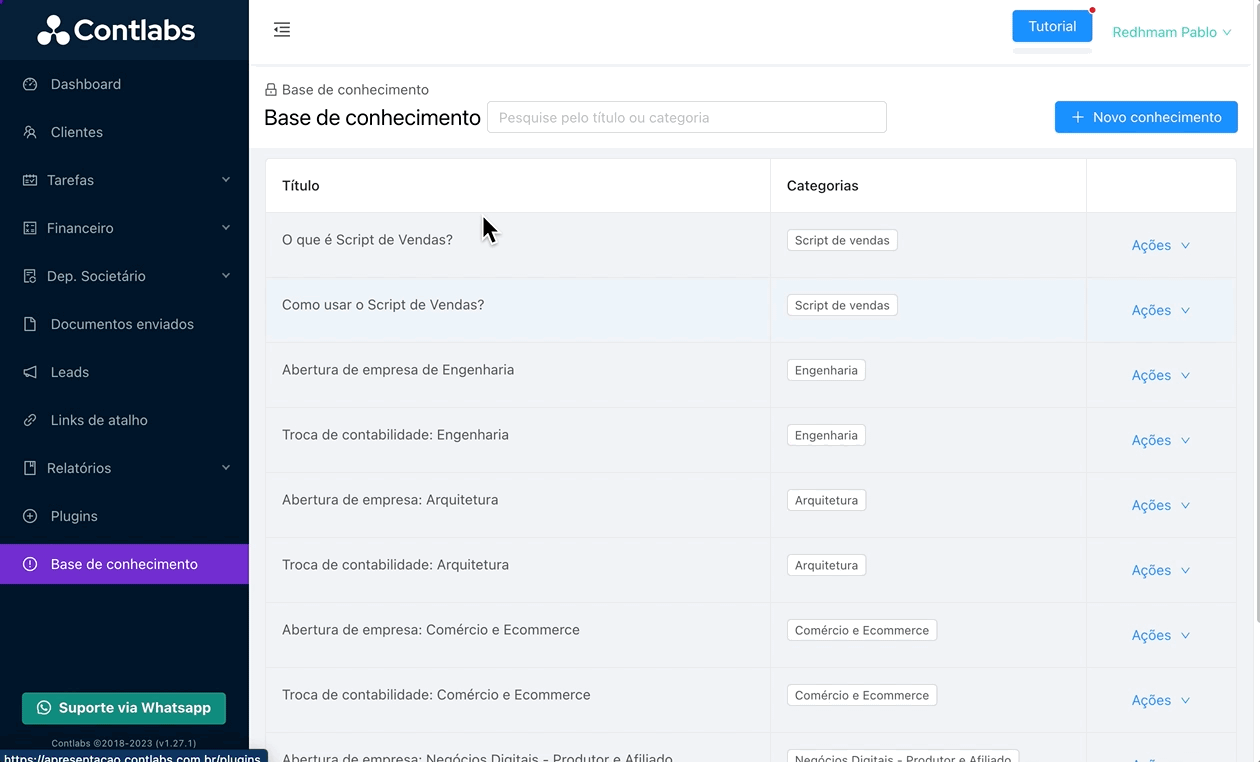Click the Documentos enviados file icon
This screenshot has height=762, width=1260.
point(30,325)
